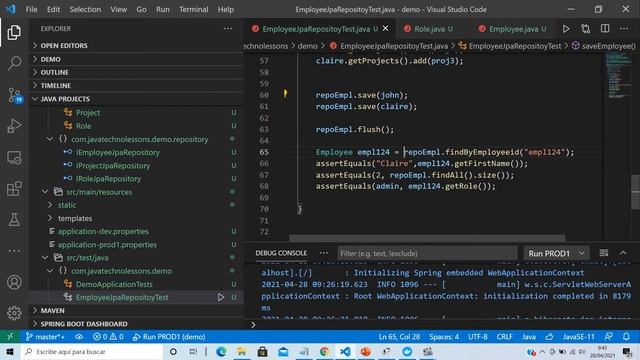Screen dimensions: 640x360
Task: Expand the static folder
Action: pyautogui.click(x=50, y=205)
